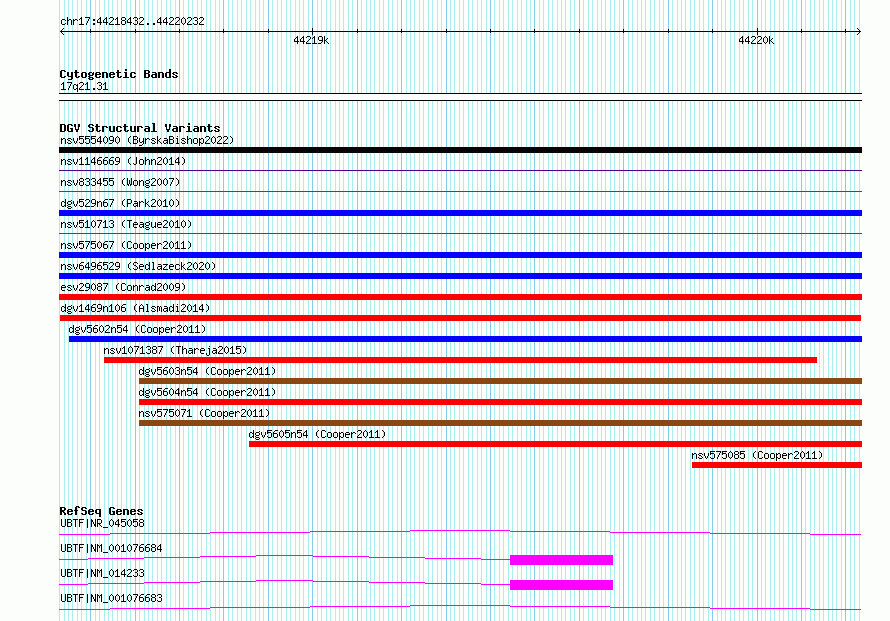Select the brown dgv5603n54 variant bar
Screen dimensions: 890x621
coord(501,381)
